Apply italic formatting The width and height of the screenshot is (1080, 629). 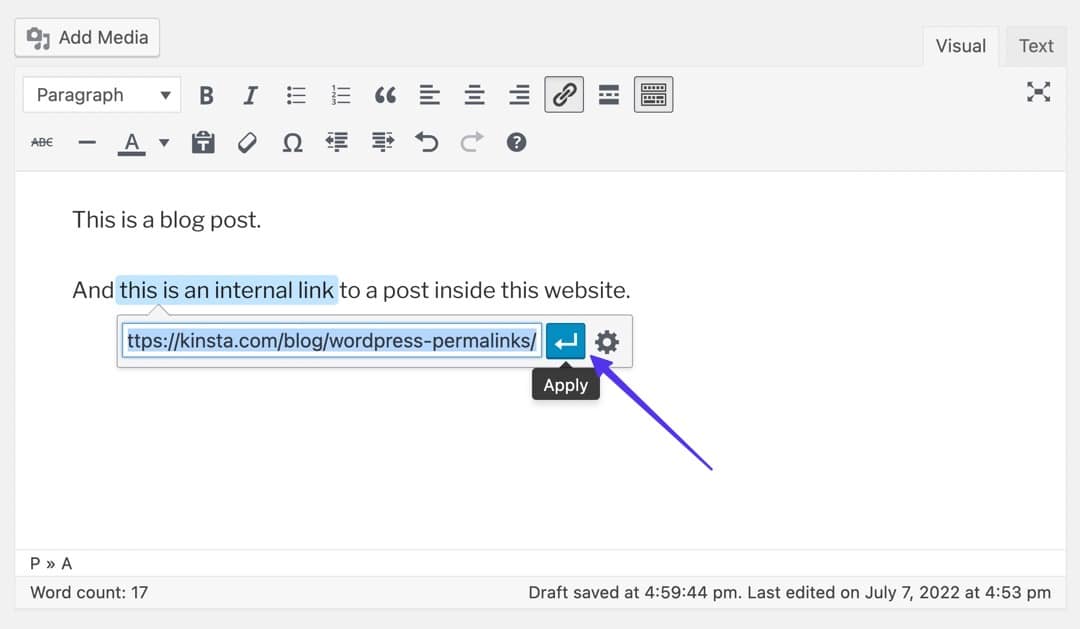pos(251,95)
